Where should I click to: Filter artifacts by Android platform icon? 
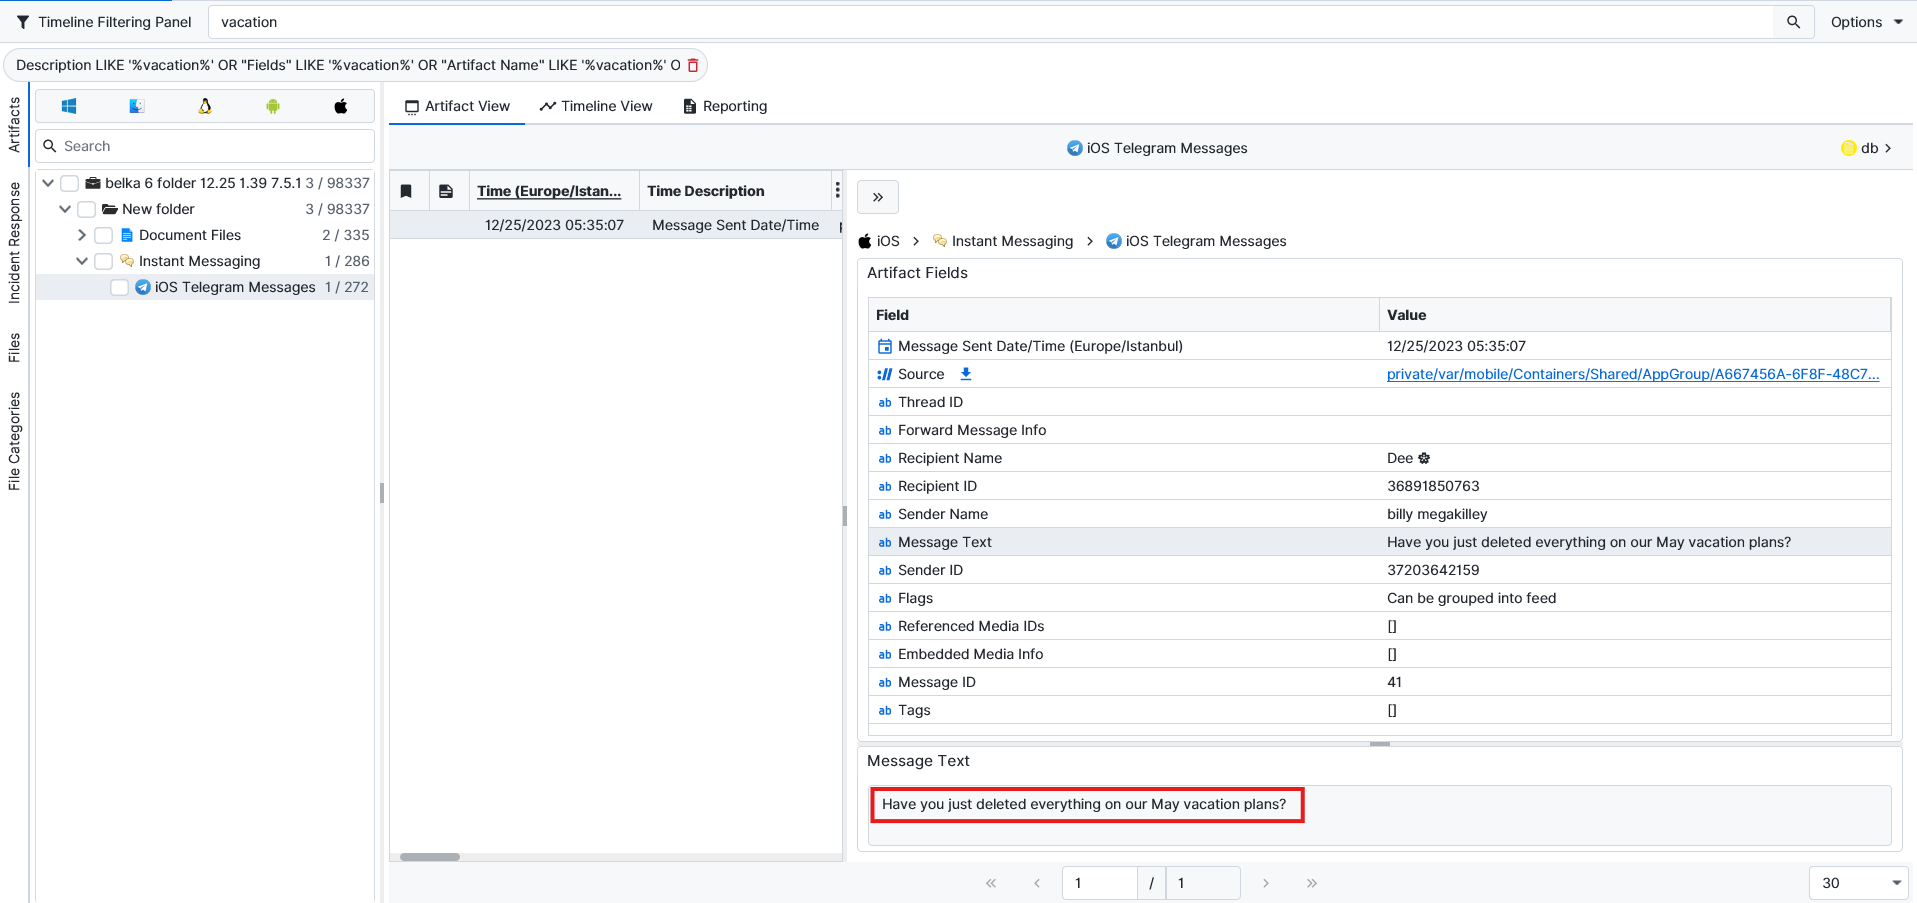273,106
